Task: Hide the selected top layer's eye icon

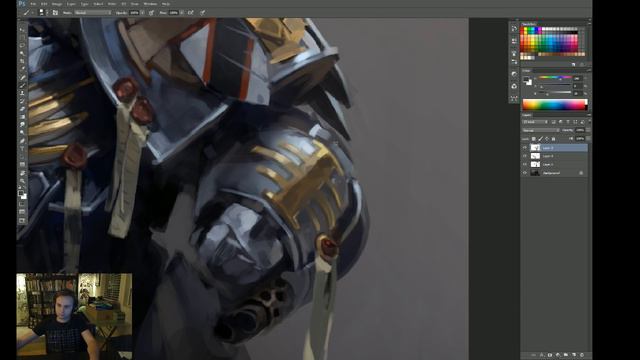Action: [x=525, y=148]
